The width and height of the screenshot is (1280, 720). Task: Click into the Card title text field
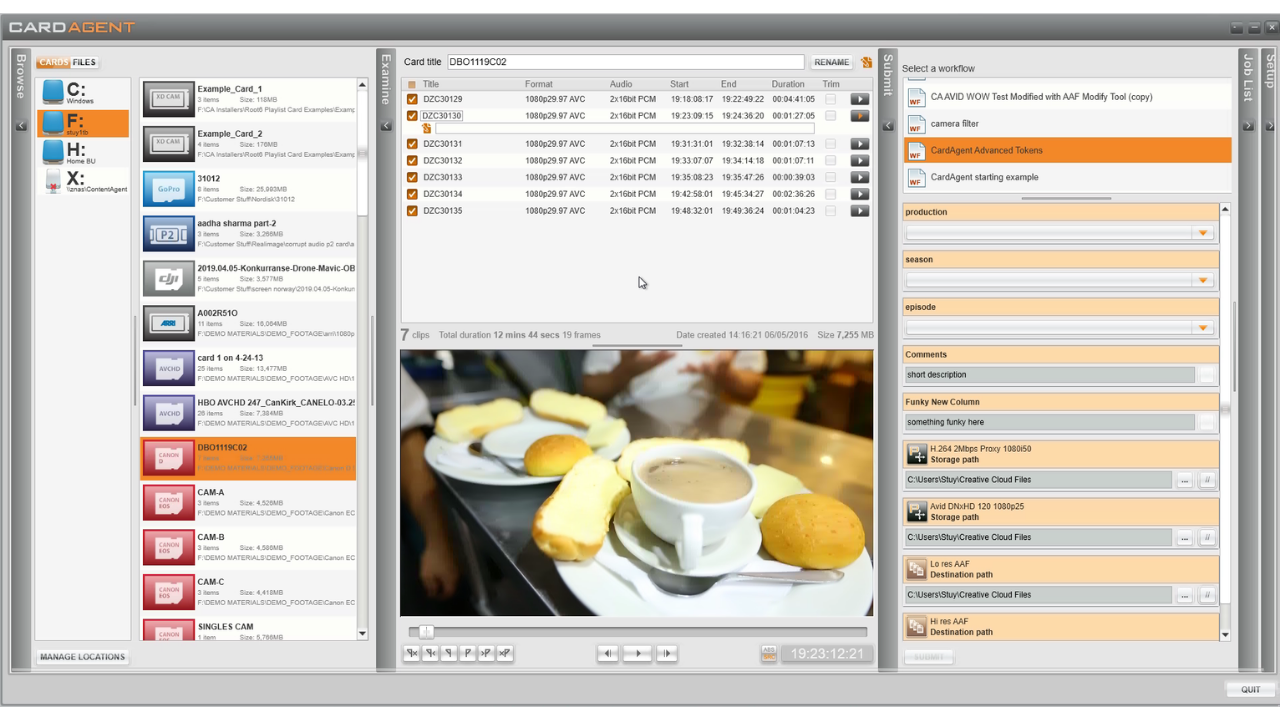coord(625,62)
